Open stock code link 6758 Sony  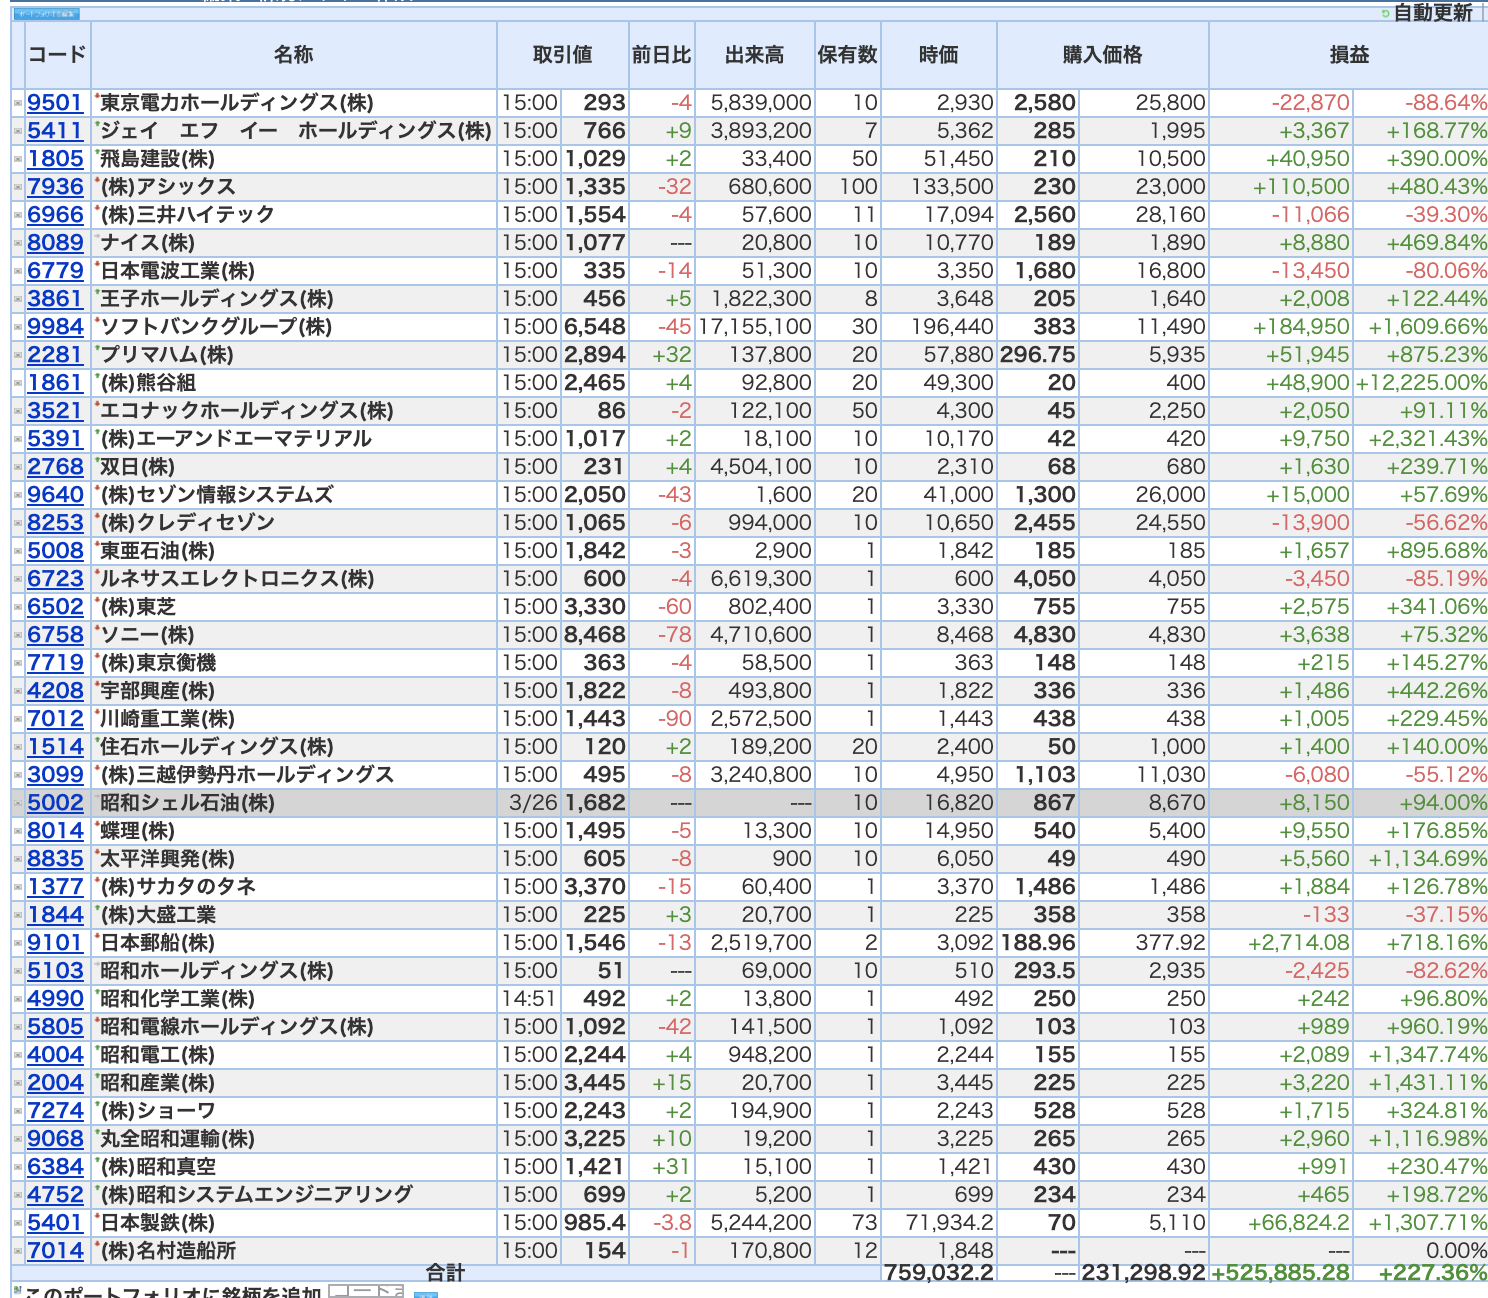[x=55, y=635]
